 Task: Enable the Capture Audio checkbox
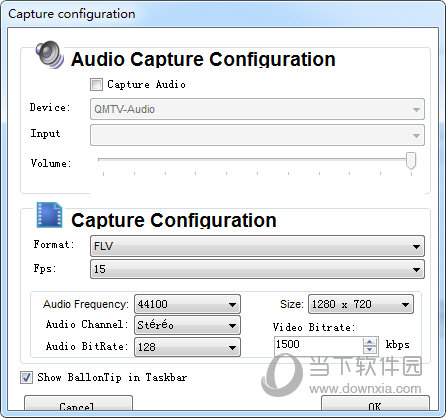coord(96,84)
